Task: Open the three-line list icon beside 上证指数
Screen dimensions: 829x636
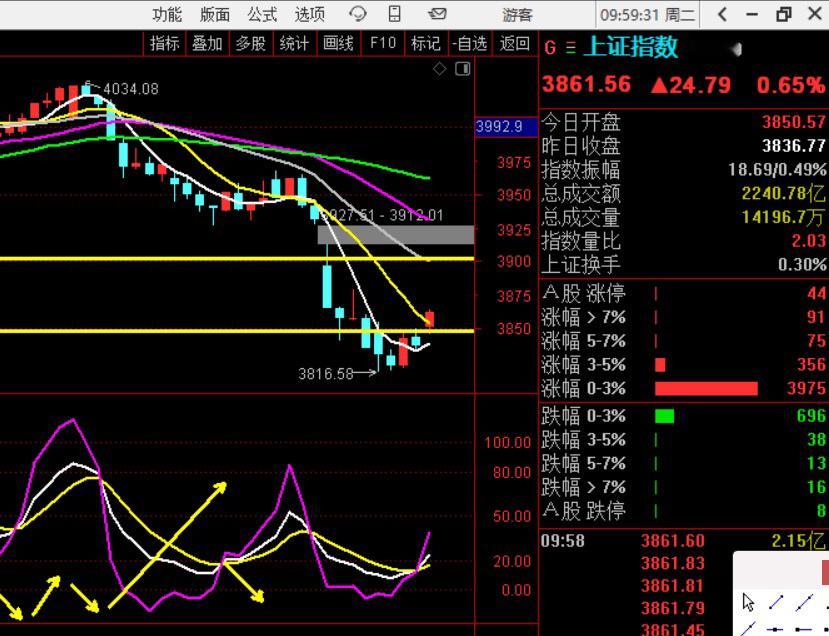Action: (570, 48)
